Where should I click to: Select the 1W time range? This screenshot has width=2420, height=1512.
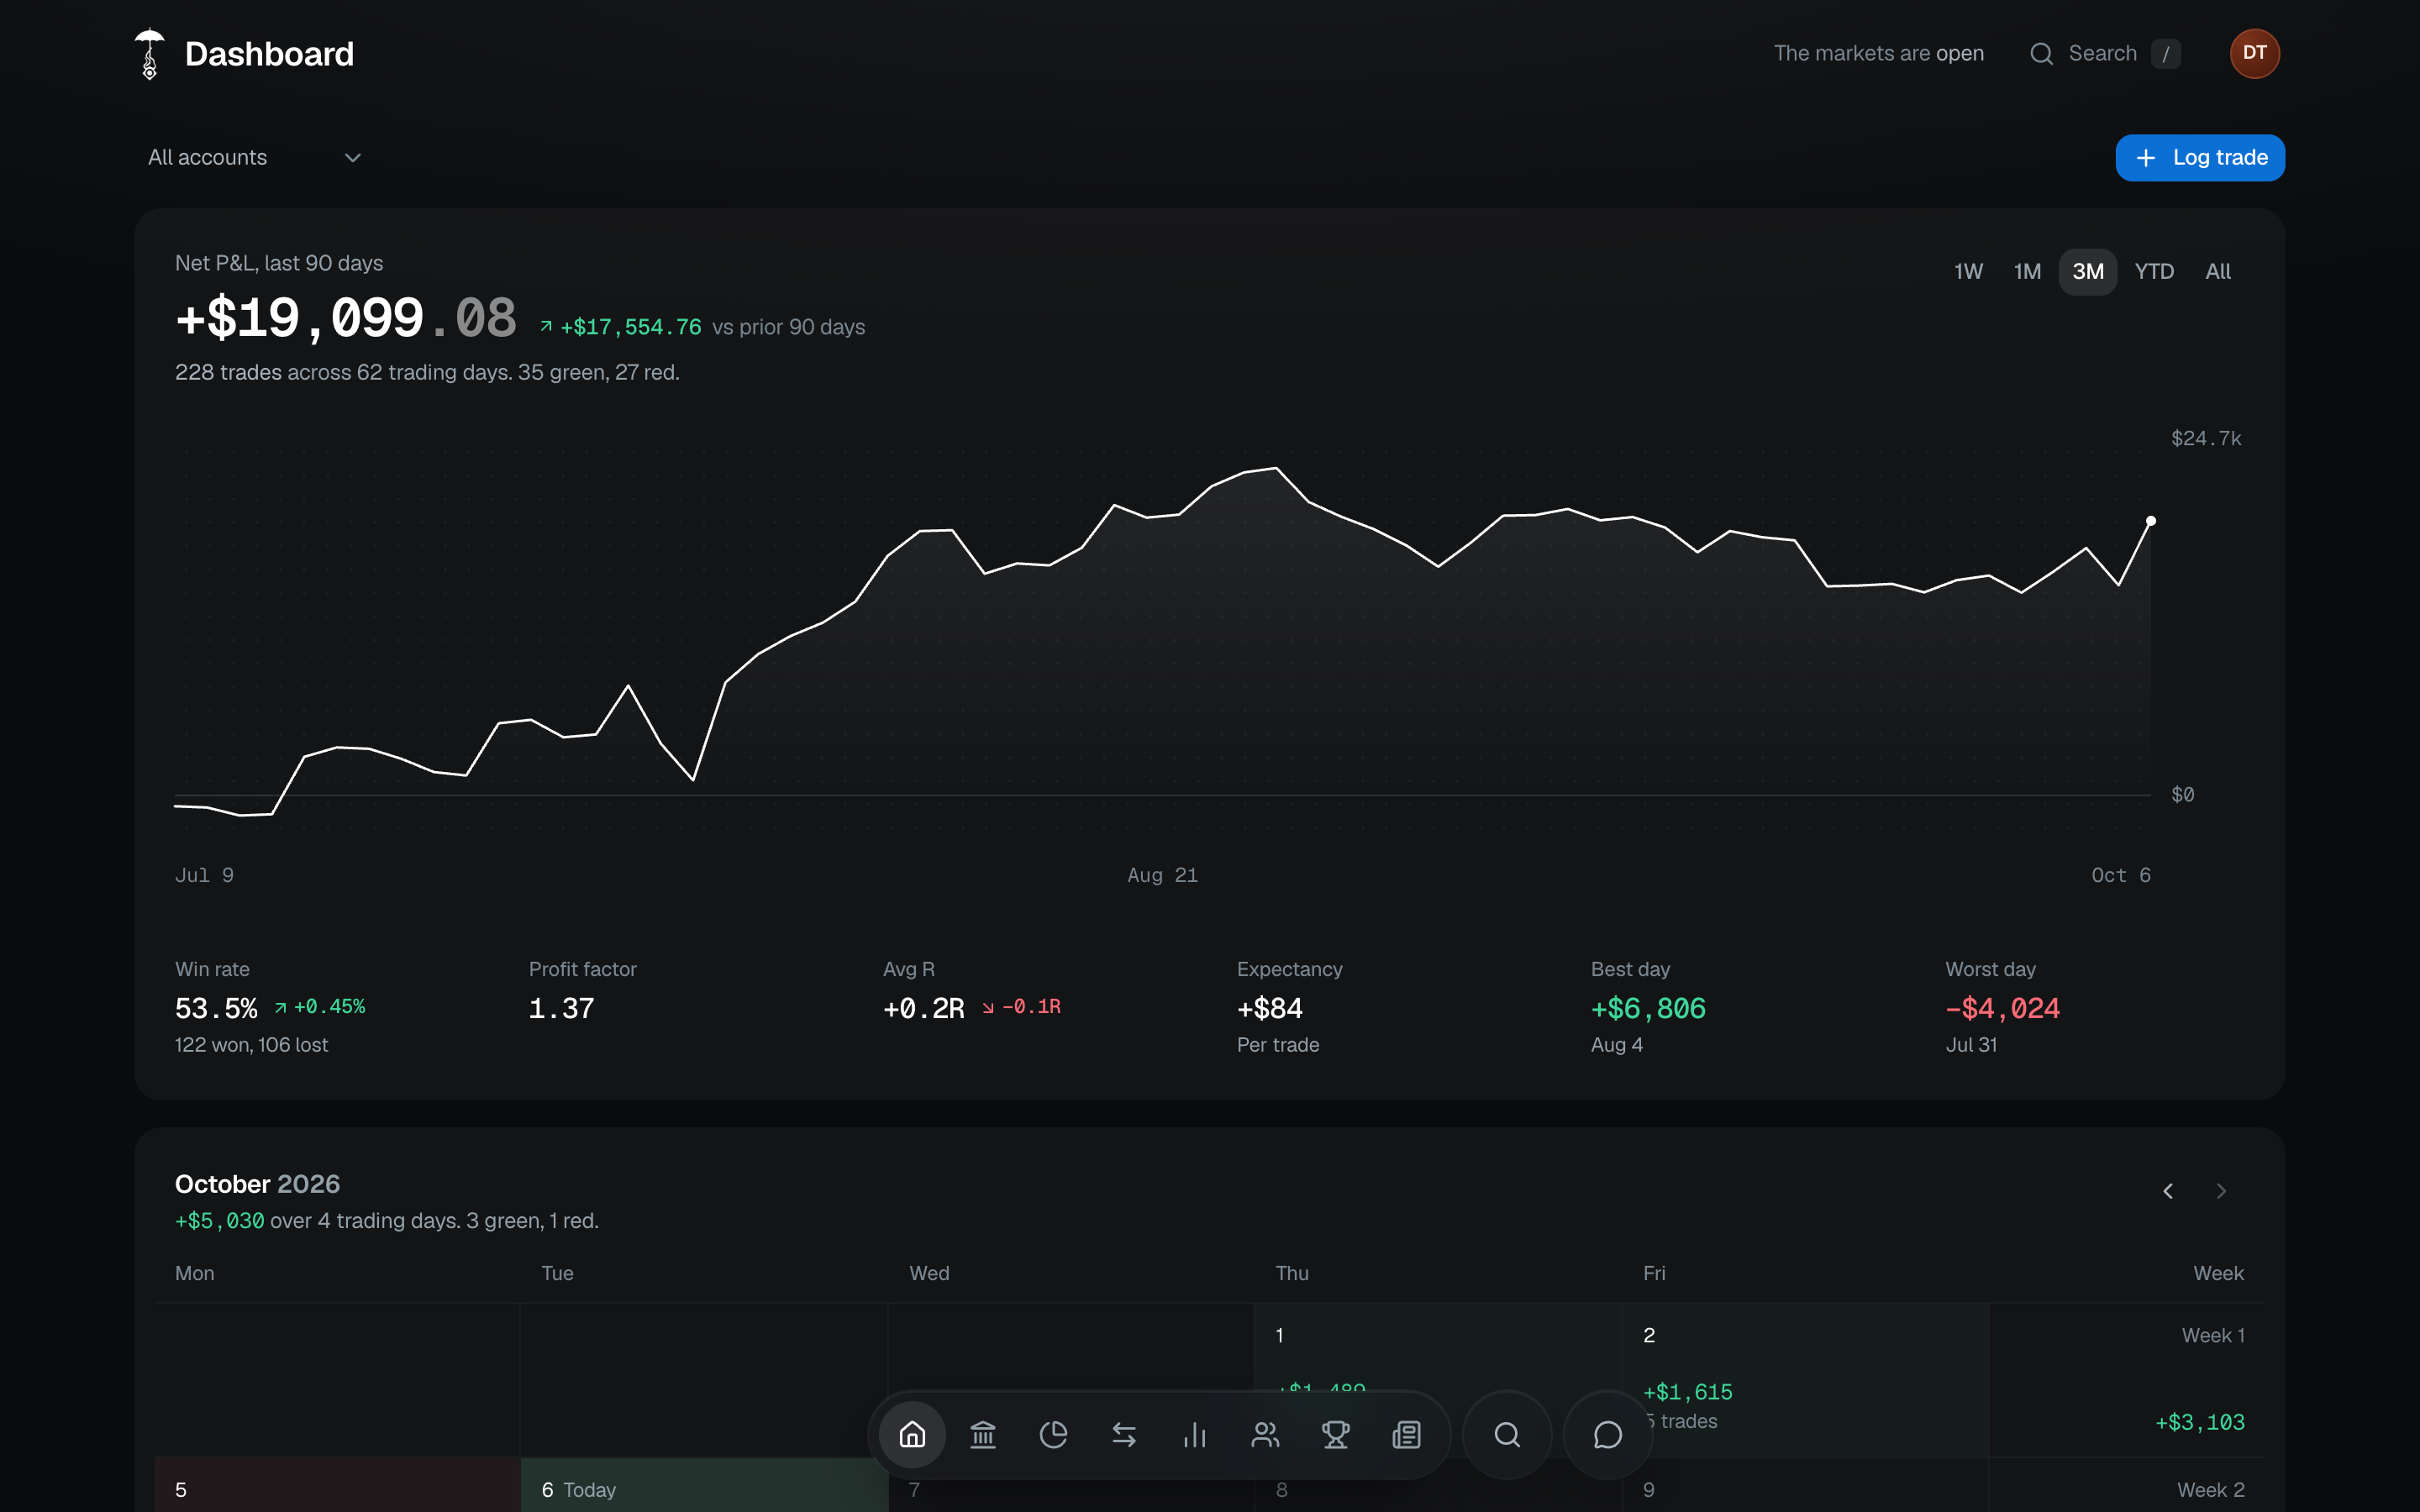pyautogui.click(x=1968, y=272)
